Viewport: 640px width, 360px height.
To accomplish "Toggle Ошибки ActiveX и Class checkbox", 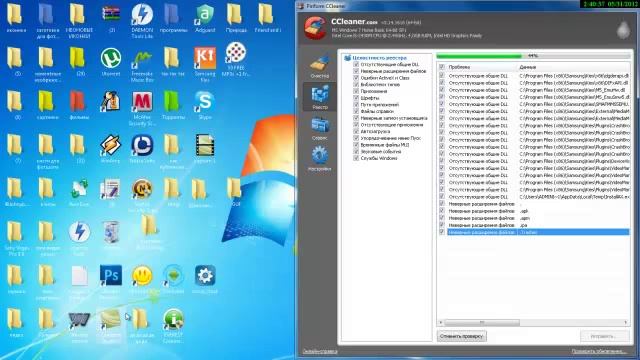I will click(x=356, y=78).
